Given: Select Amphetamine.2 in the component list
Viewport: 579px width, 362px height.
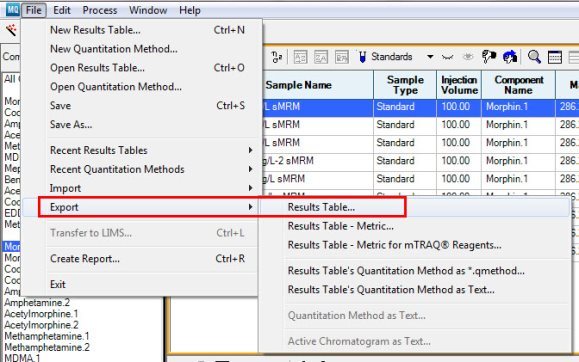Looking at the screenshot, I should click(37, 303).
